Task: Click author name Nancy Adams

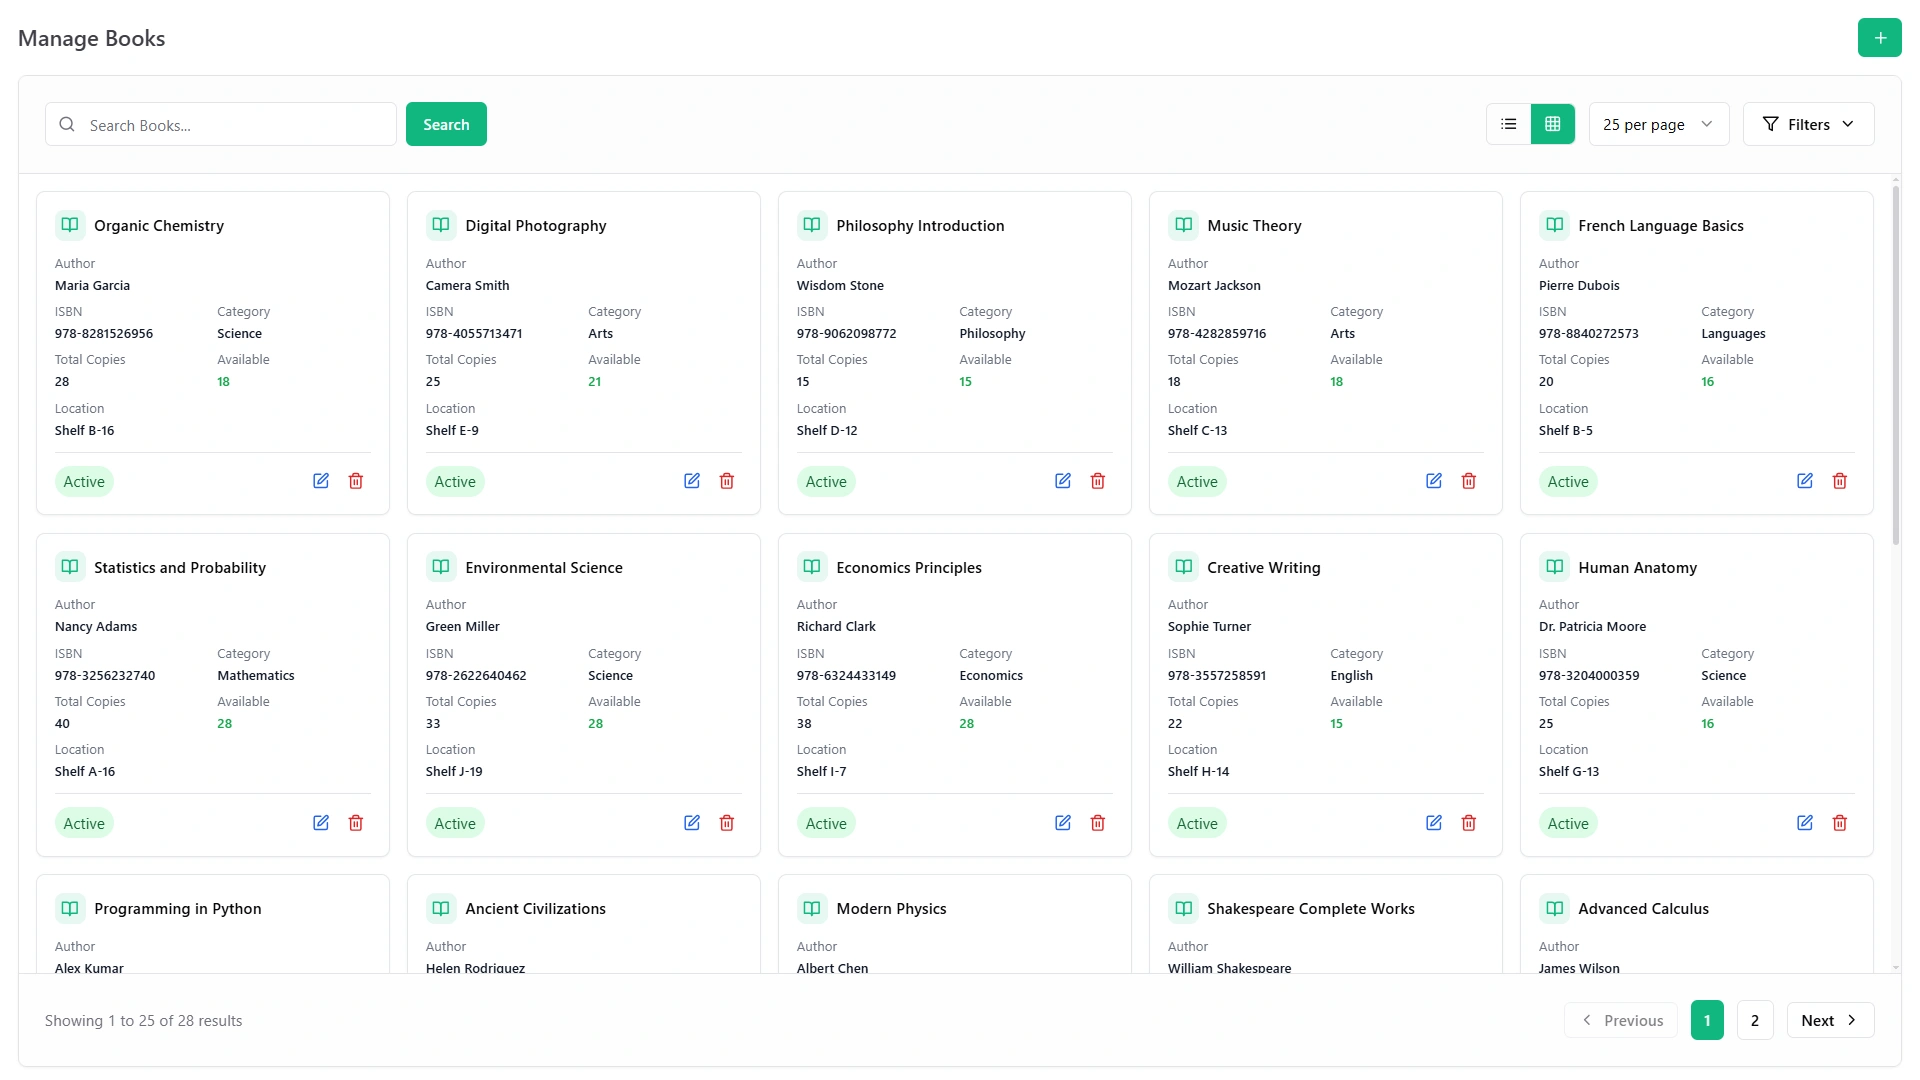Action: click(96, 627)
